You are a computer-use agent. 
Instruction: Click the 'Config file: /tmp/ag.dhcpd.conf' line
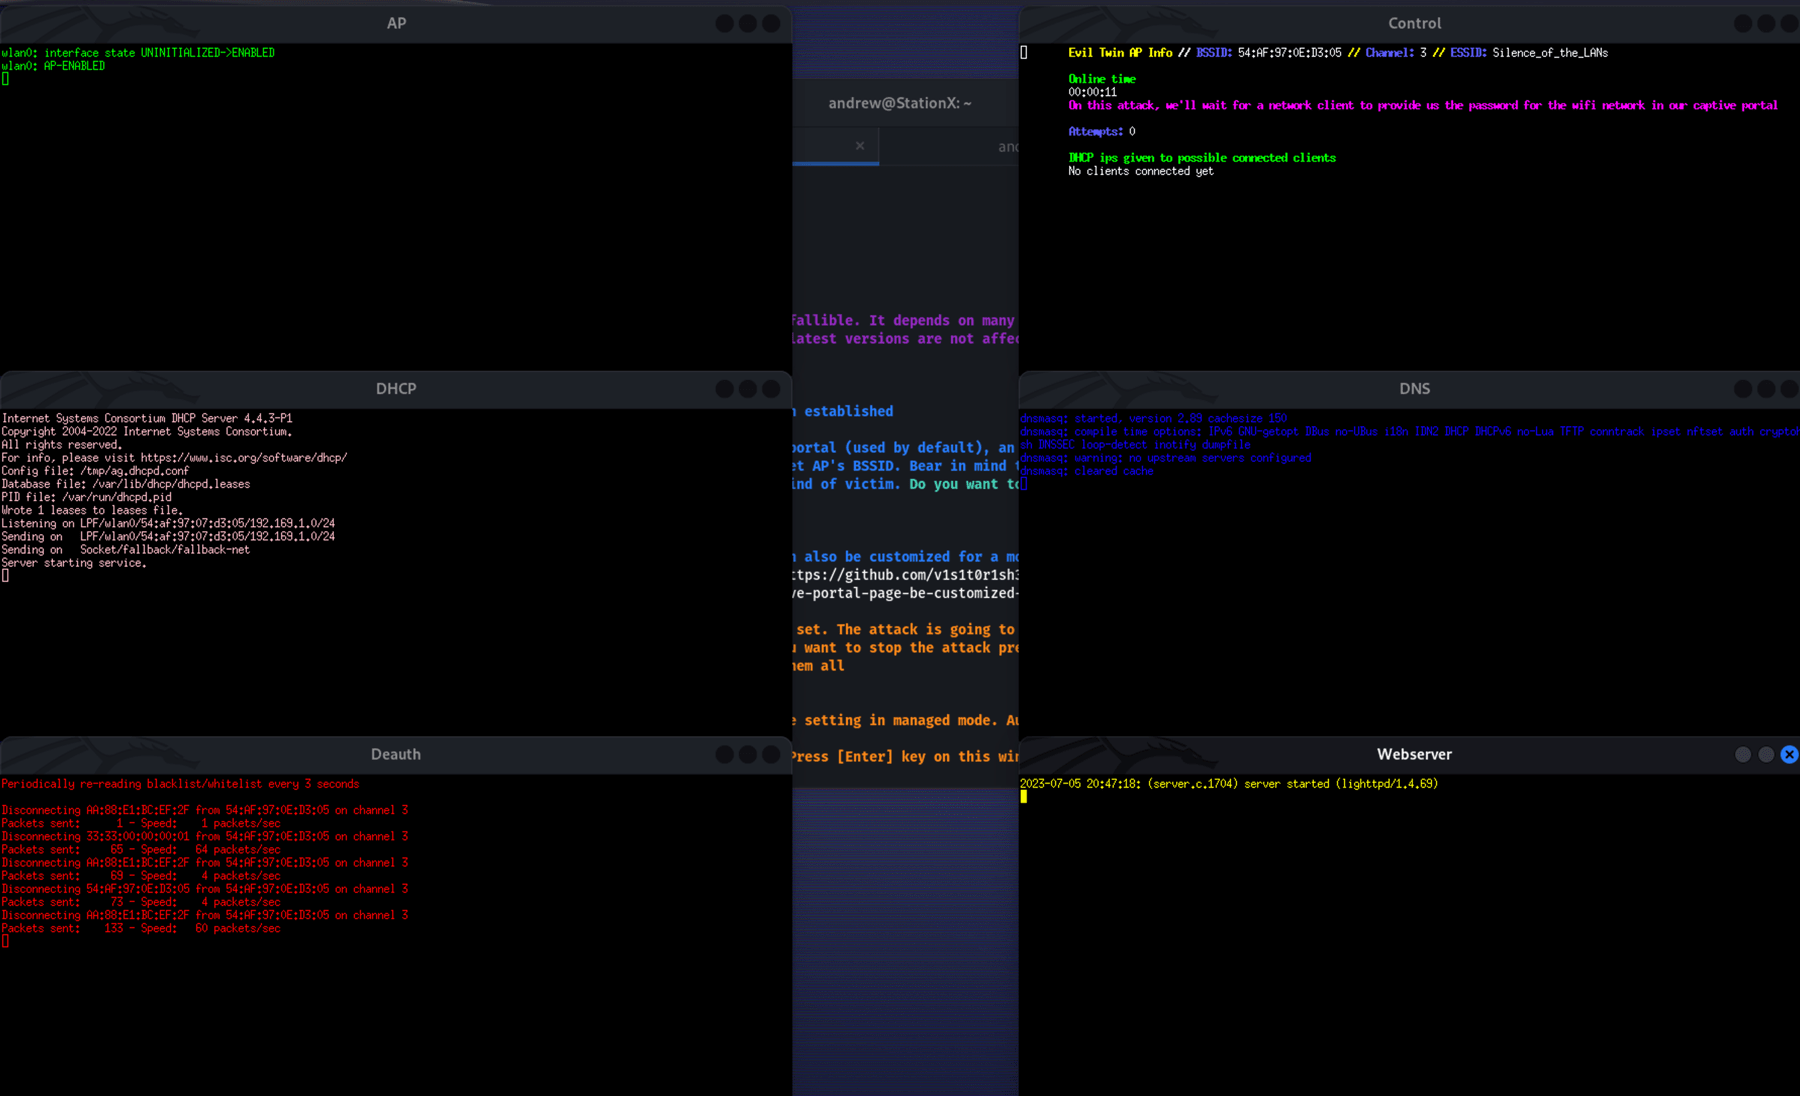(95, 471)
